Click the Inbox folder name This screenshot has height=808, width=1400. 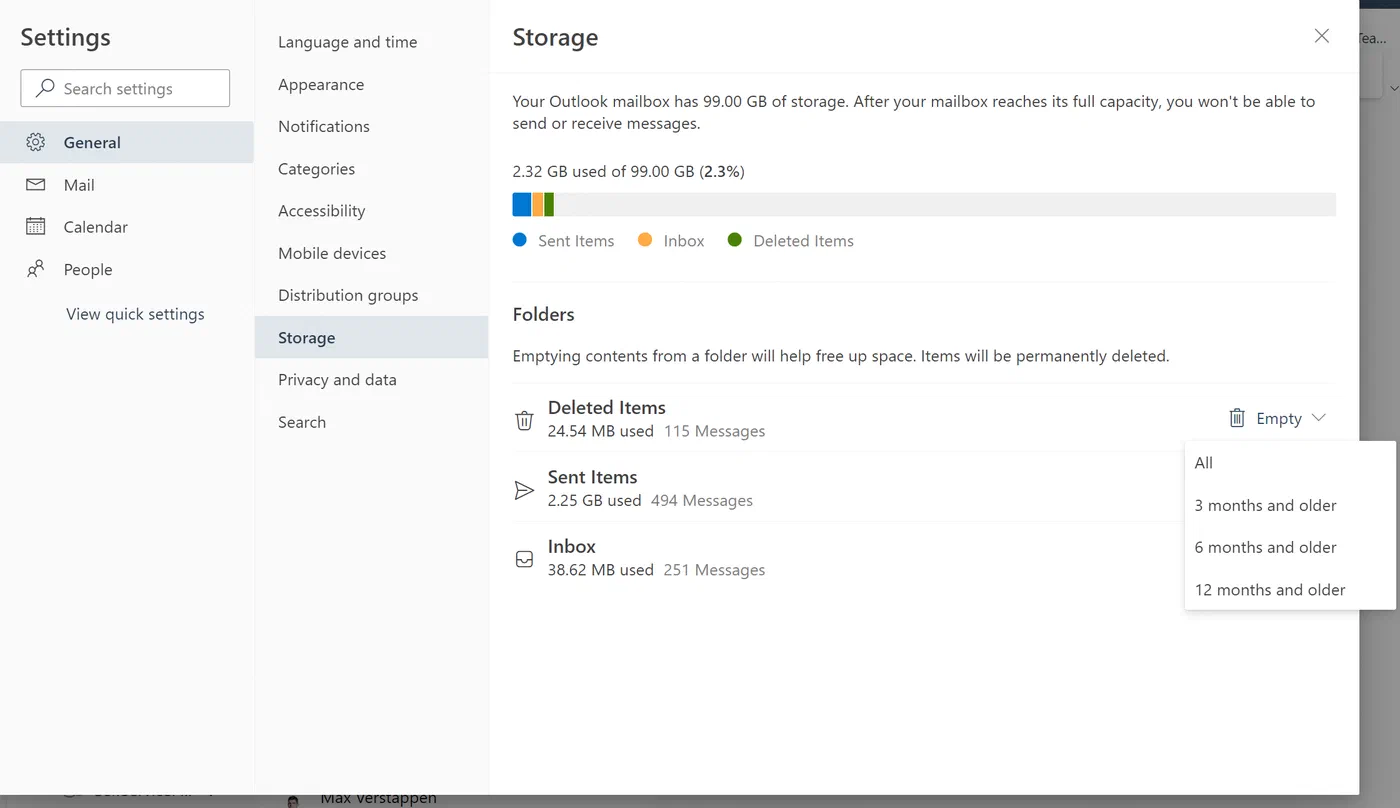572,546
